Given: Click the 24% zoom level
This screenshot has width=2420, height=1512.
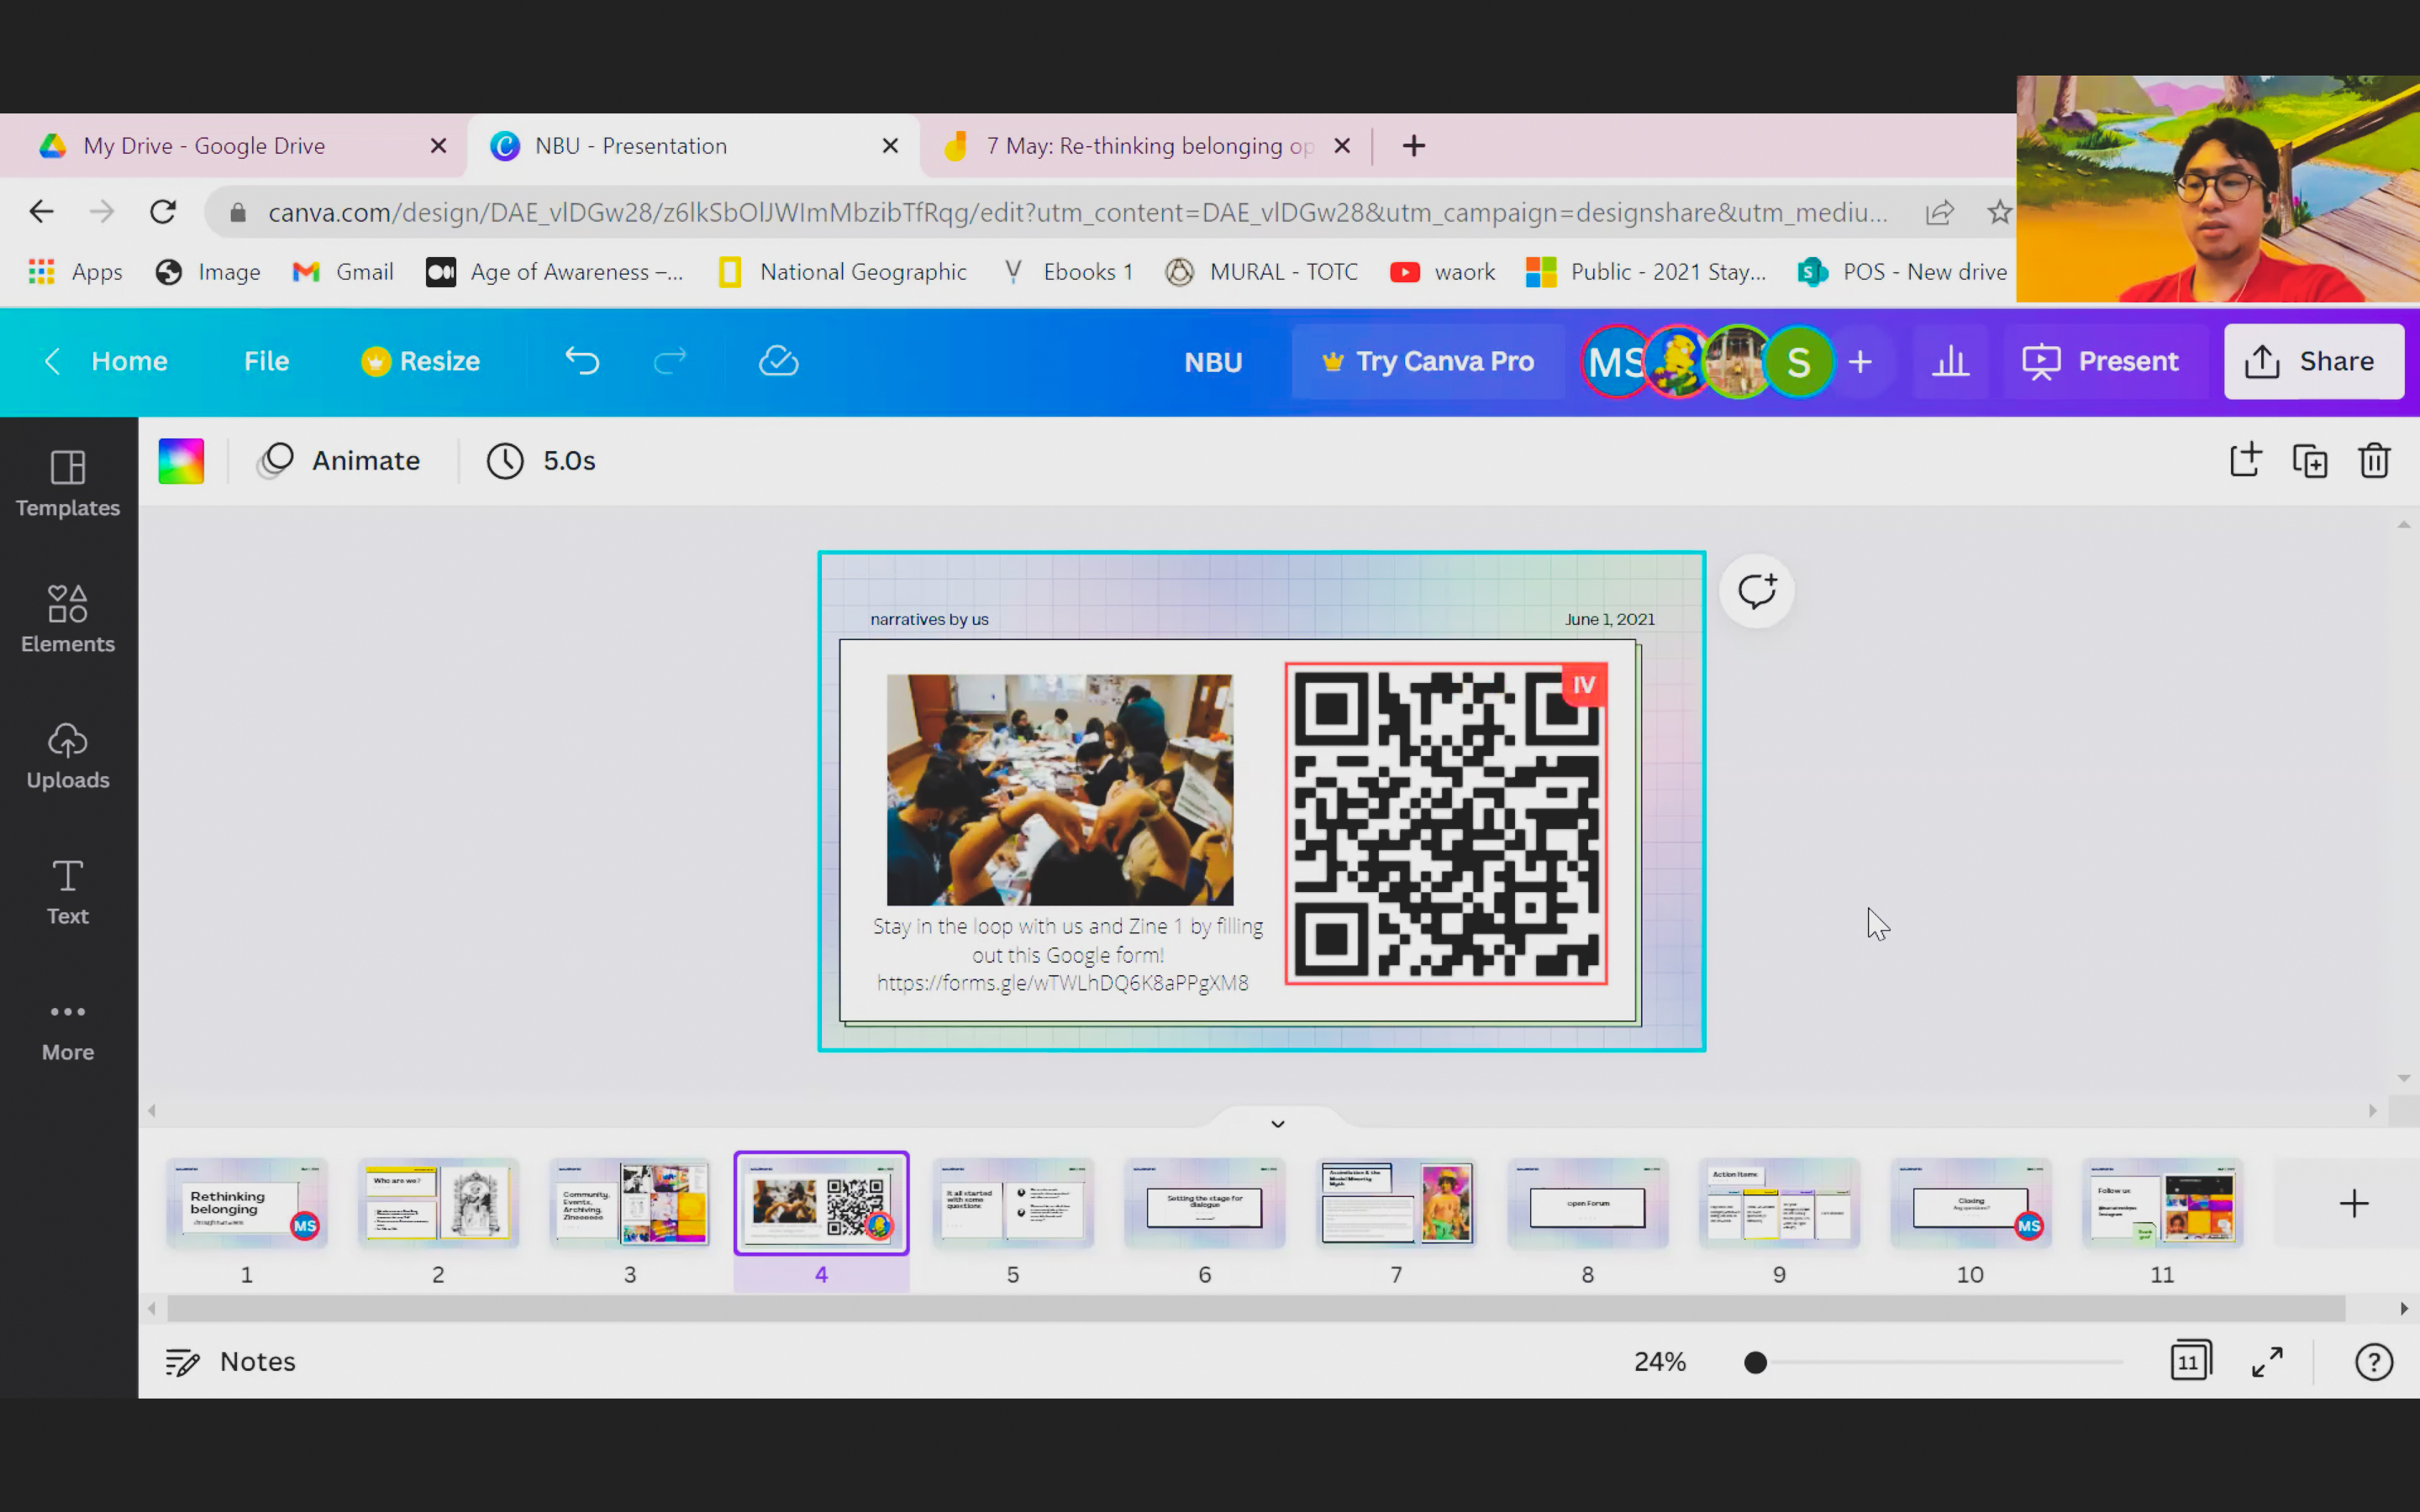Looking at the screenshot, I should [1659, 1362].
